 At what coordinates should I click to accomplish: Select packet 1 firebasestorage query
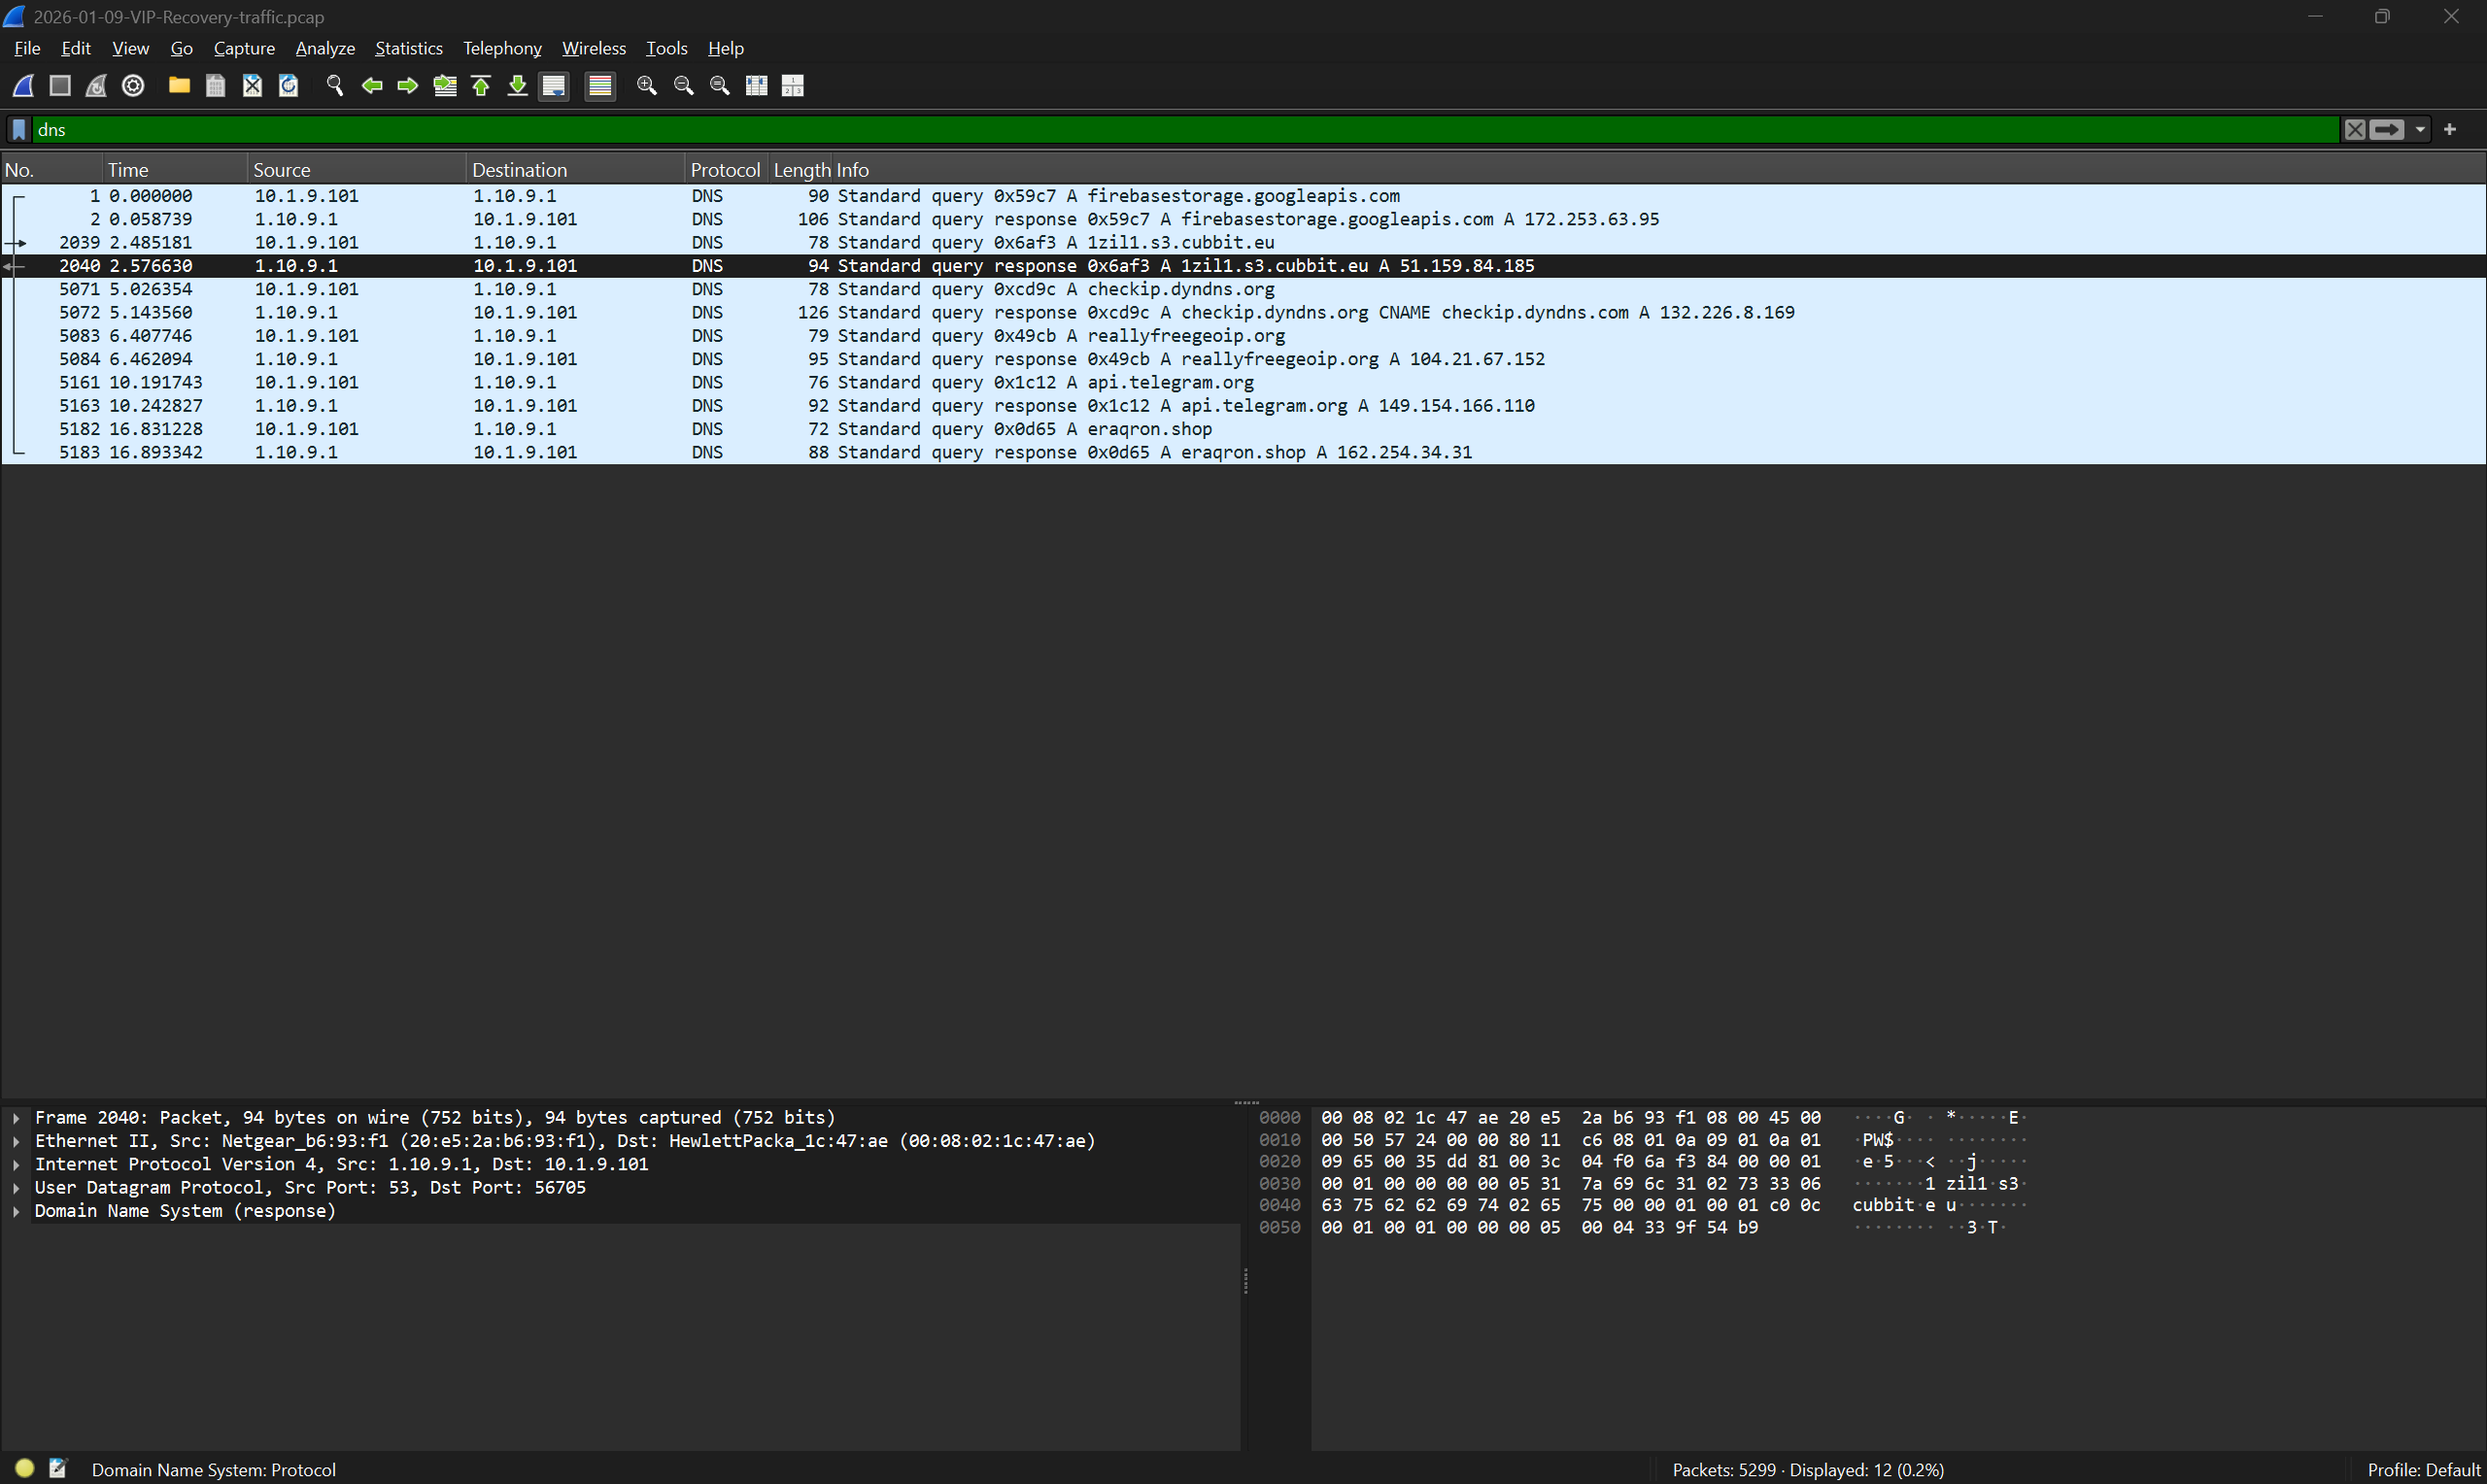tap(1243, 196)
